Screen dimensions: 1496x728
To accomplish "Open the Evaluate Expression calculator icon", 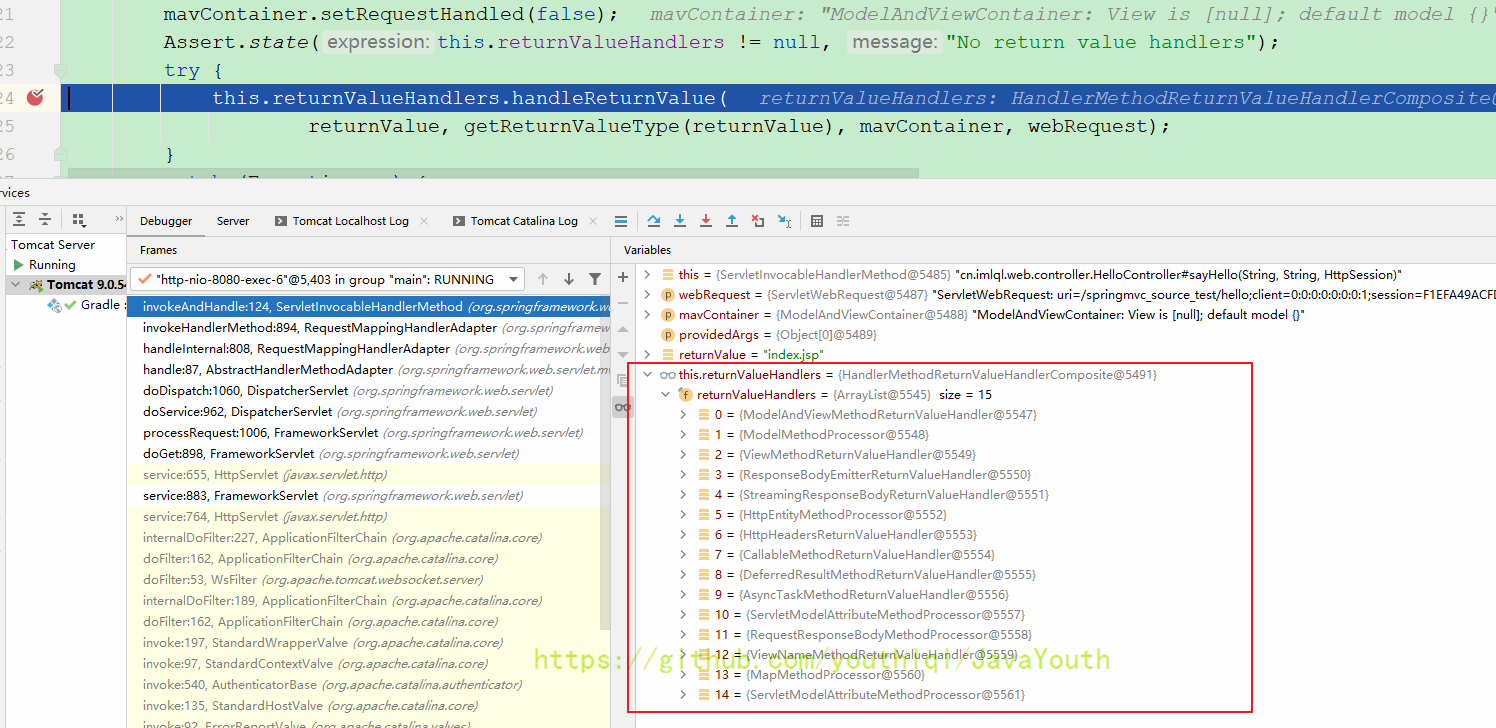I will [817, 221].
